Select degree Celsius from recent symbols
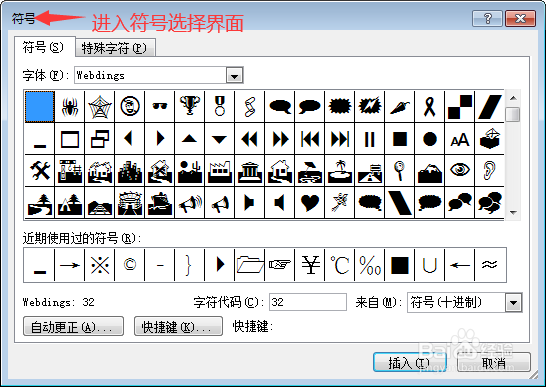 pos(340,265)
